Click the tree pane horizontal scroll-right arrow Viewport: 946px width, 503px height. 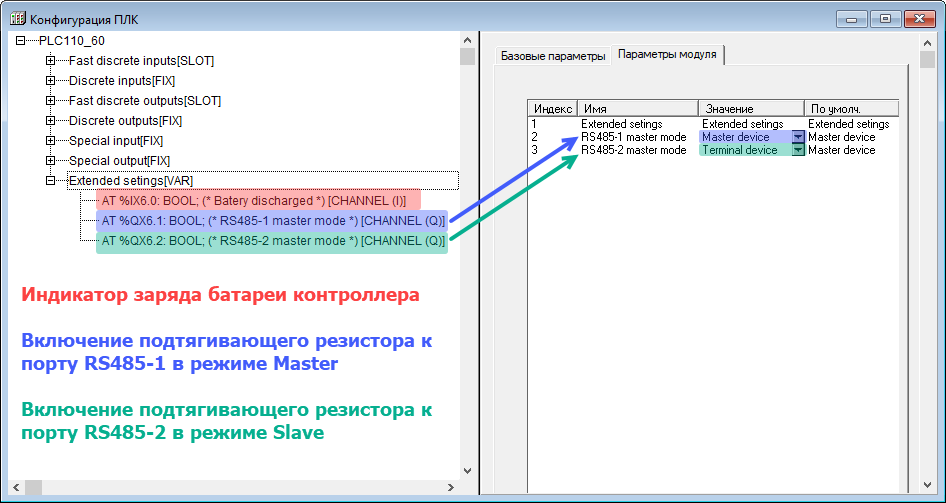click(x=450, y=487)
